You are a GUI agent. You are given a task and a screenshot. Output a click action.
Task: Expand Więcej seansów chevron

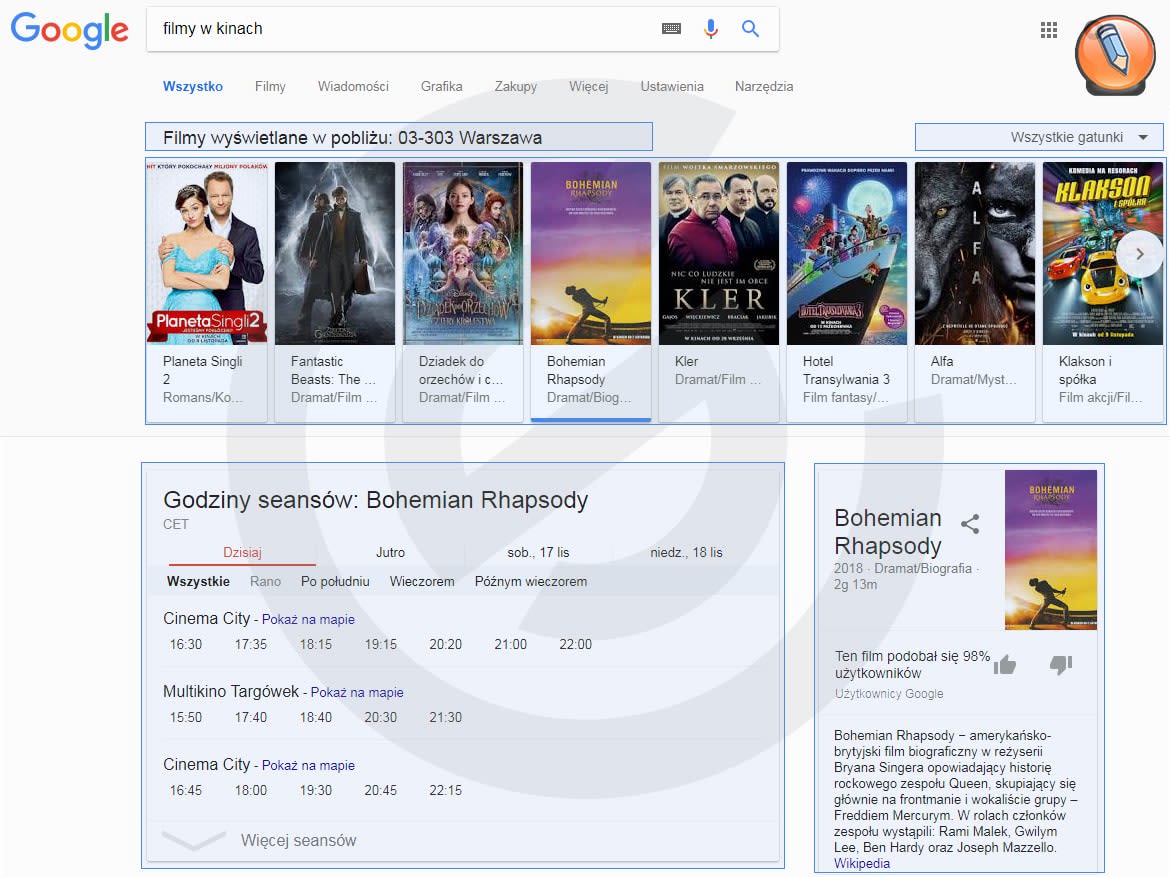pyautogui.click(x=193, y=840)
